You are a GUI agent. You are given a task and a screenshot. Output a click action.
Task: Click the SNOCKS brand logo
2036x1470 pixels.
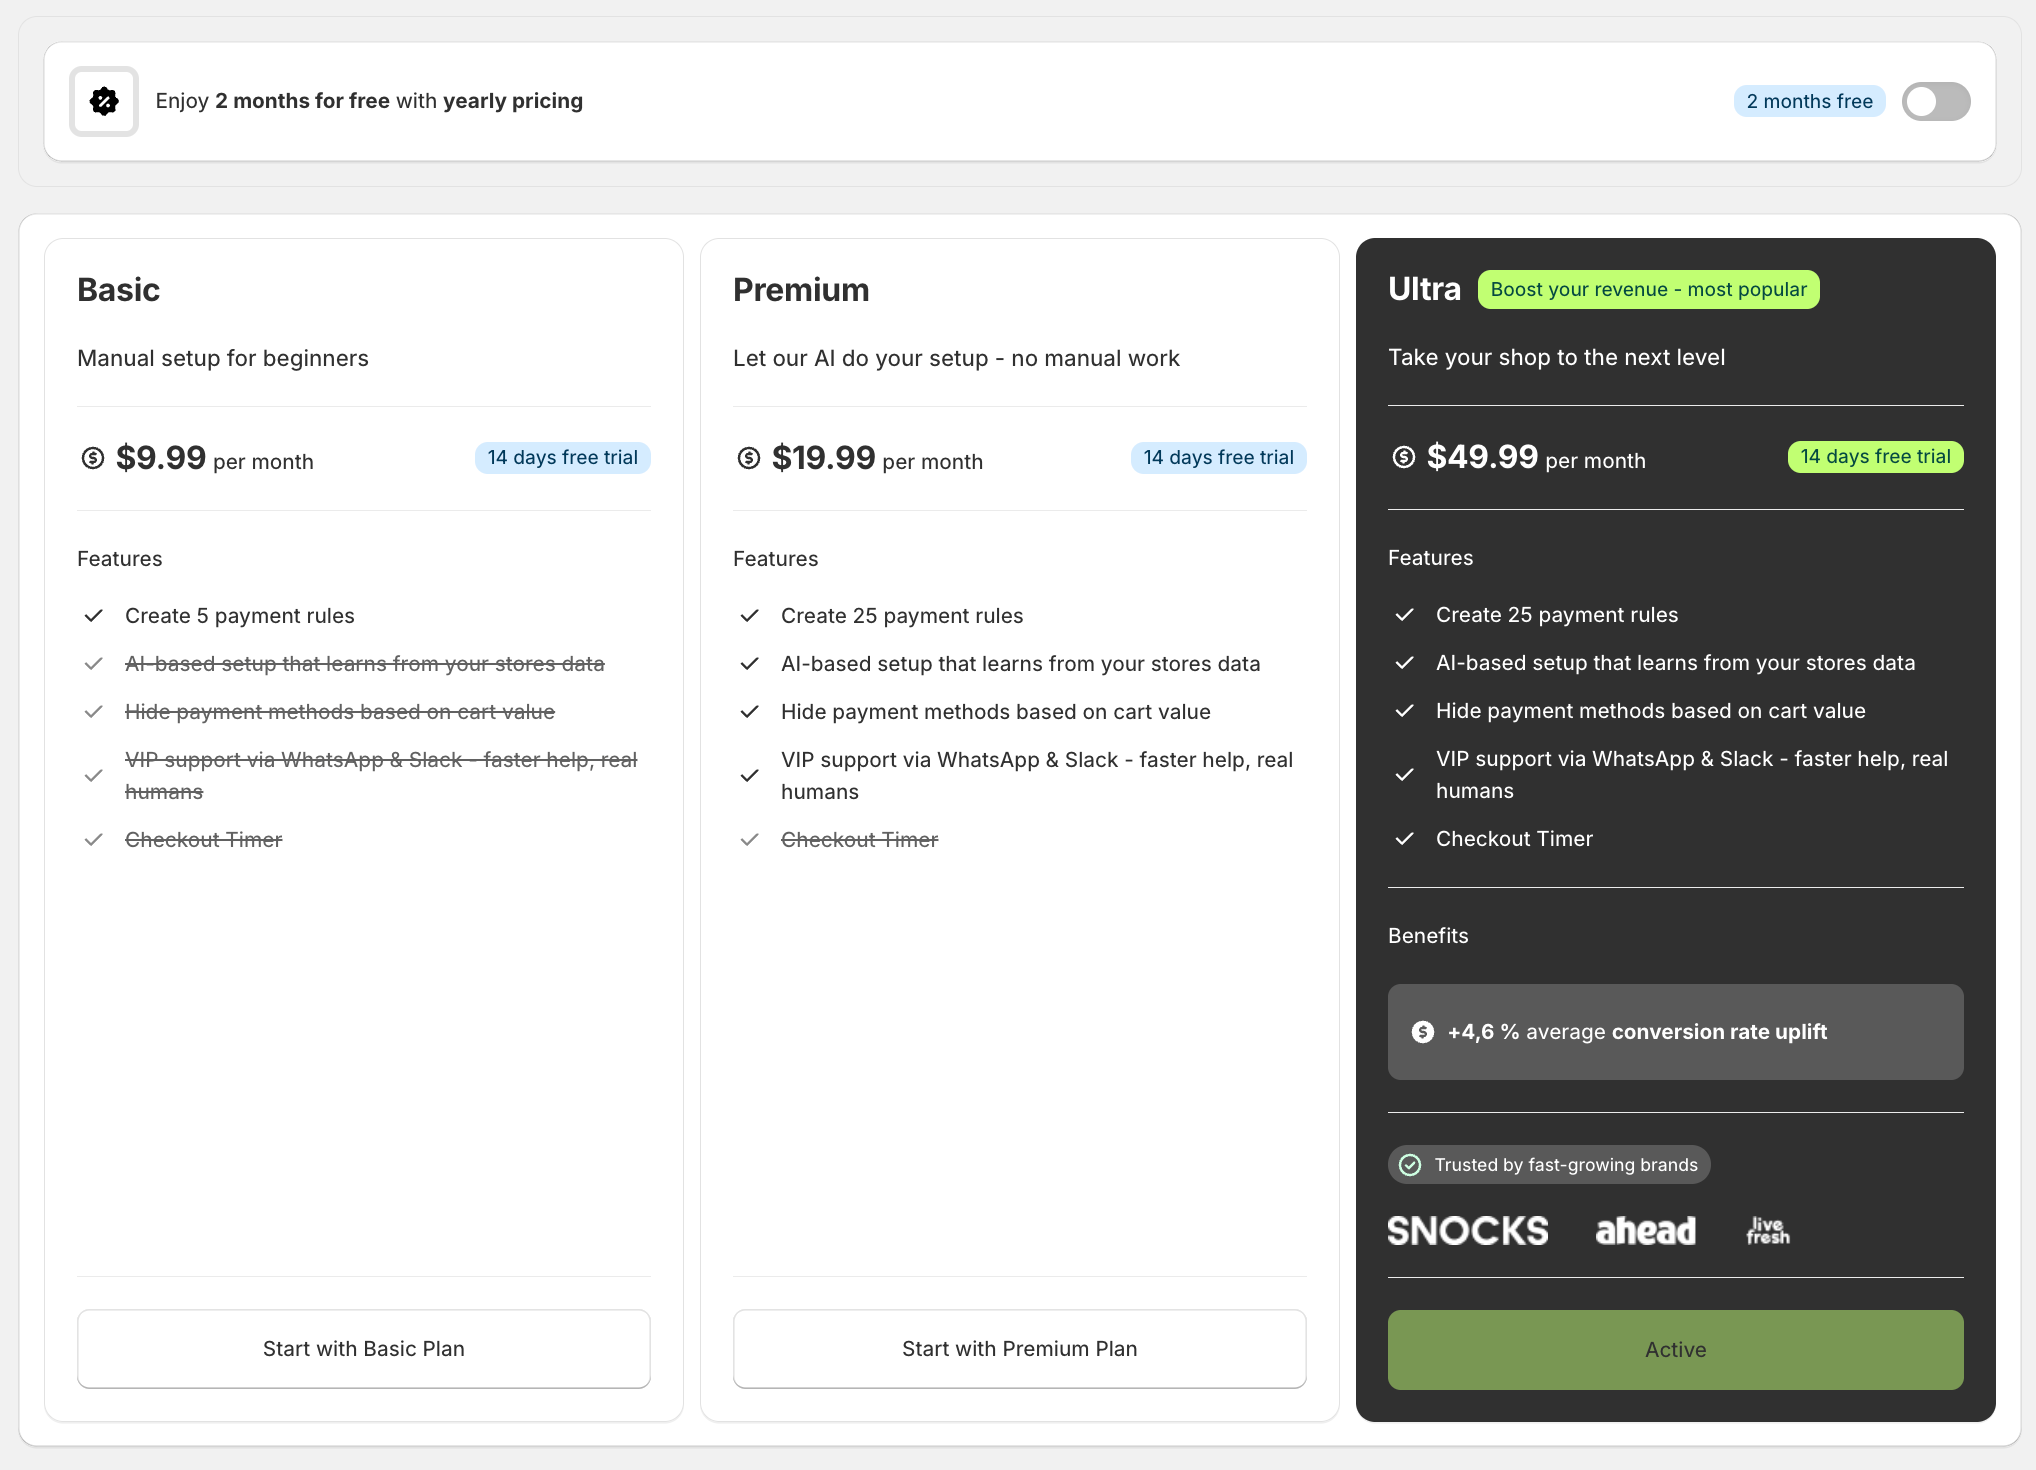click(1468, 1231)
